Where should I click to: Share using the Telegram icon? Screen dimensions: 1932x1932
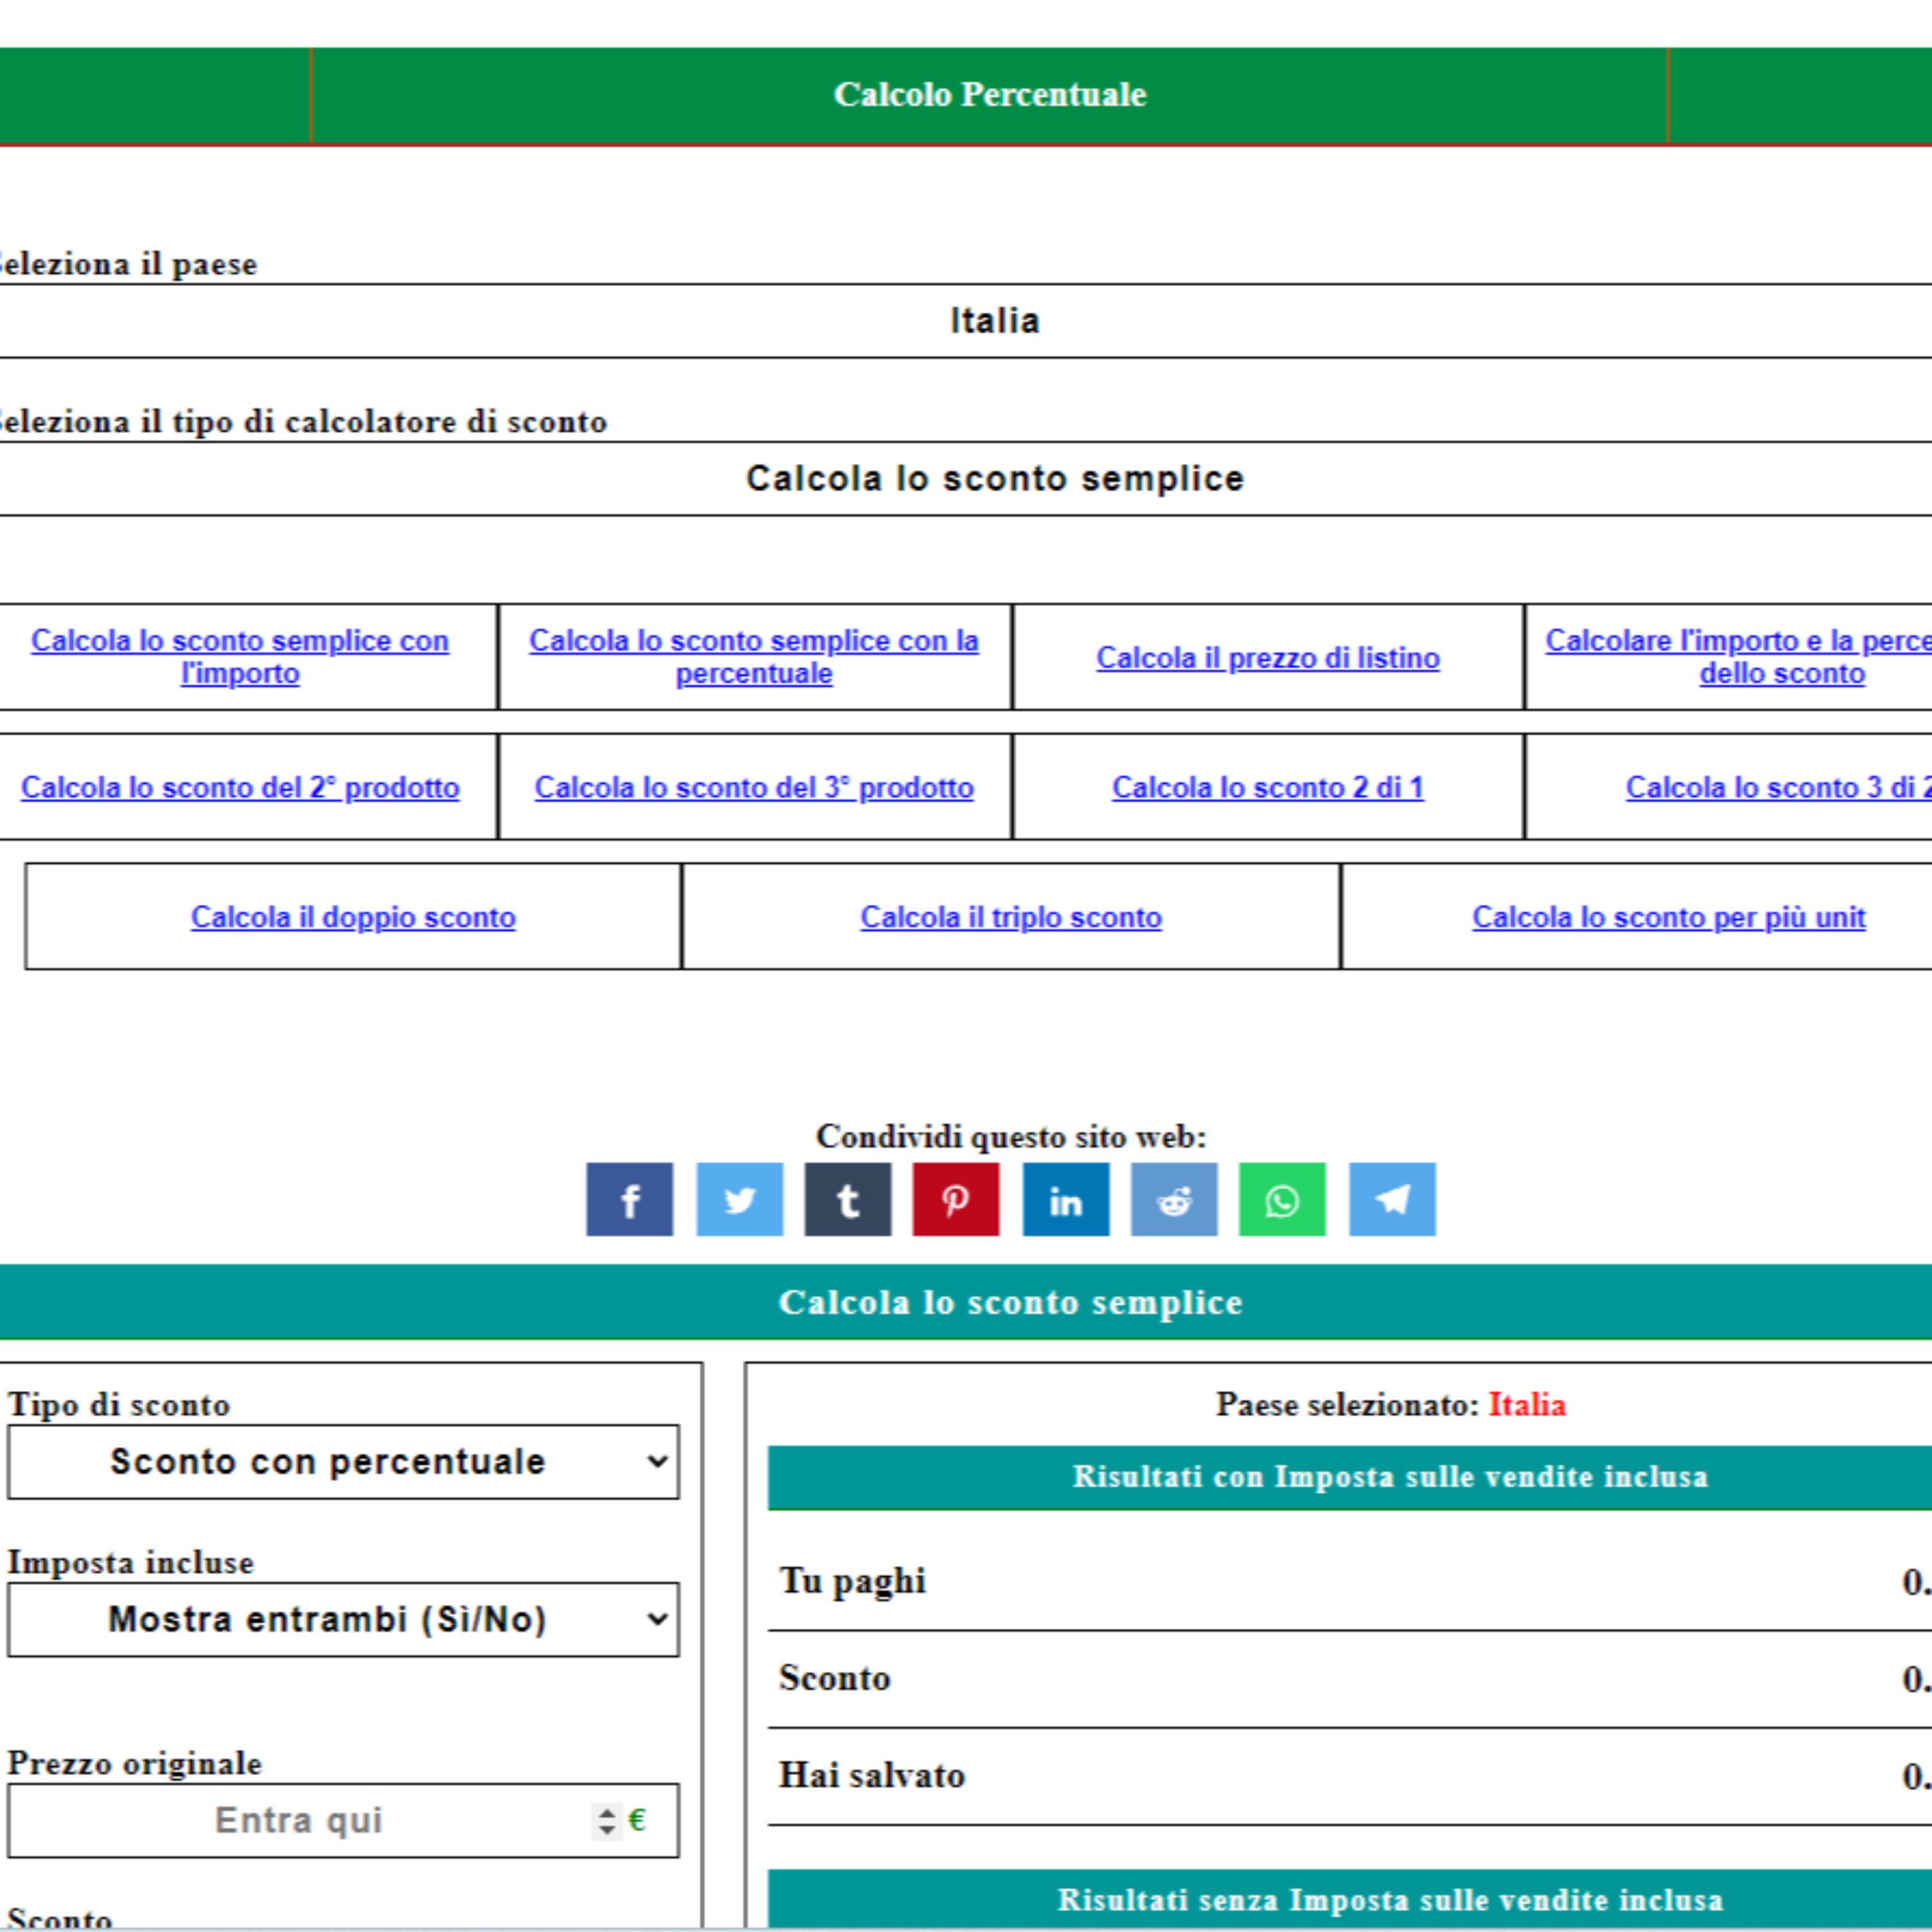click(1391, 1199)
